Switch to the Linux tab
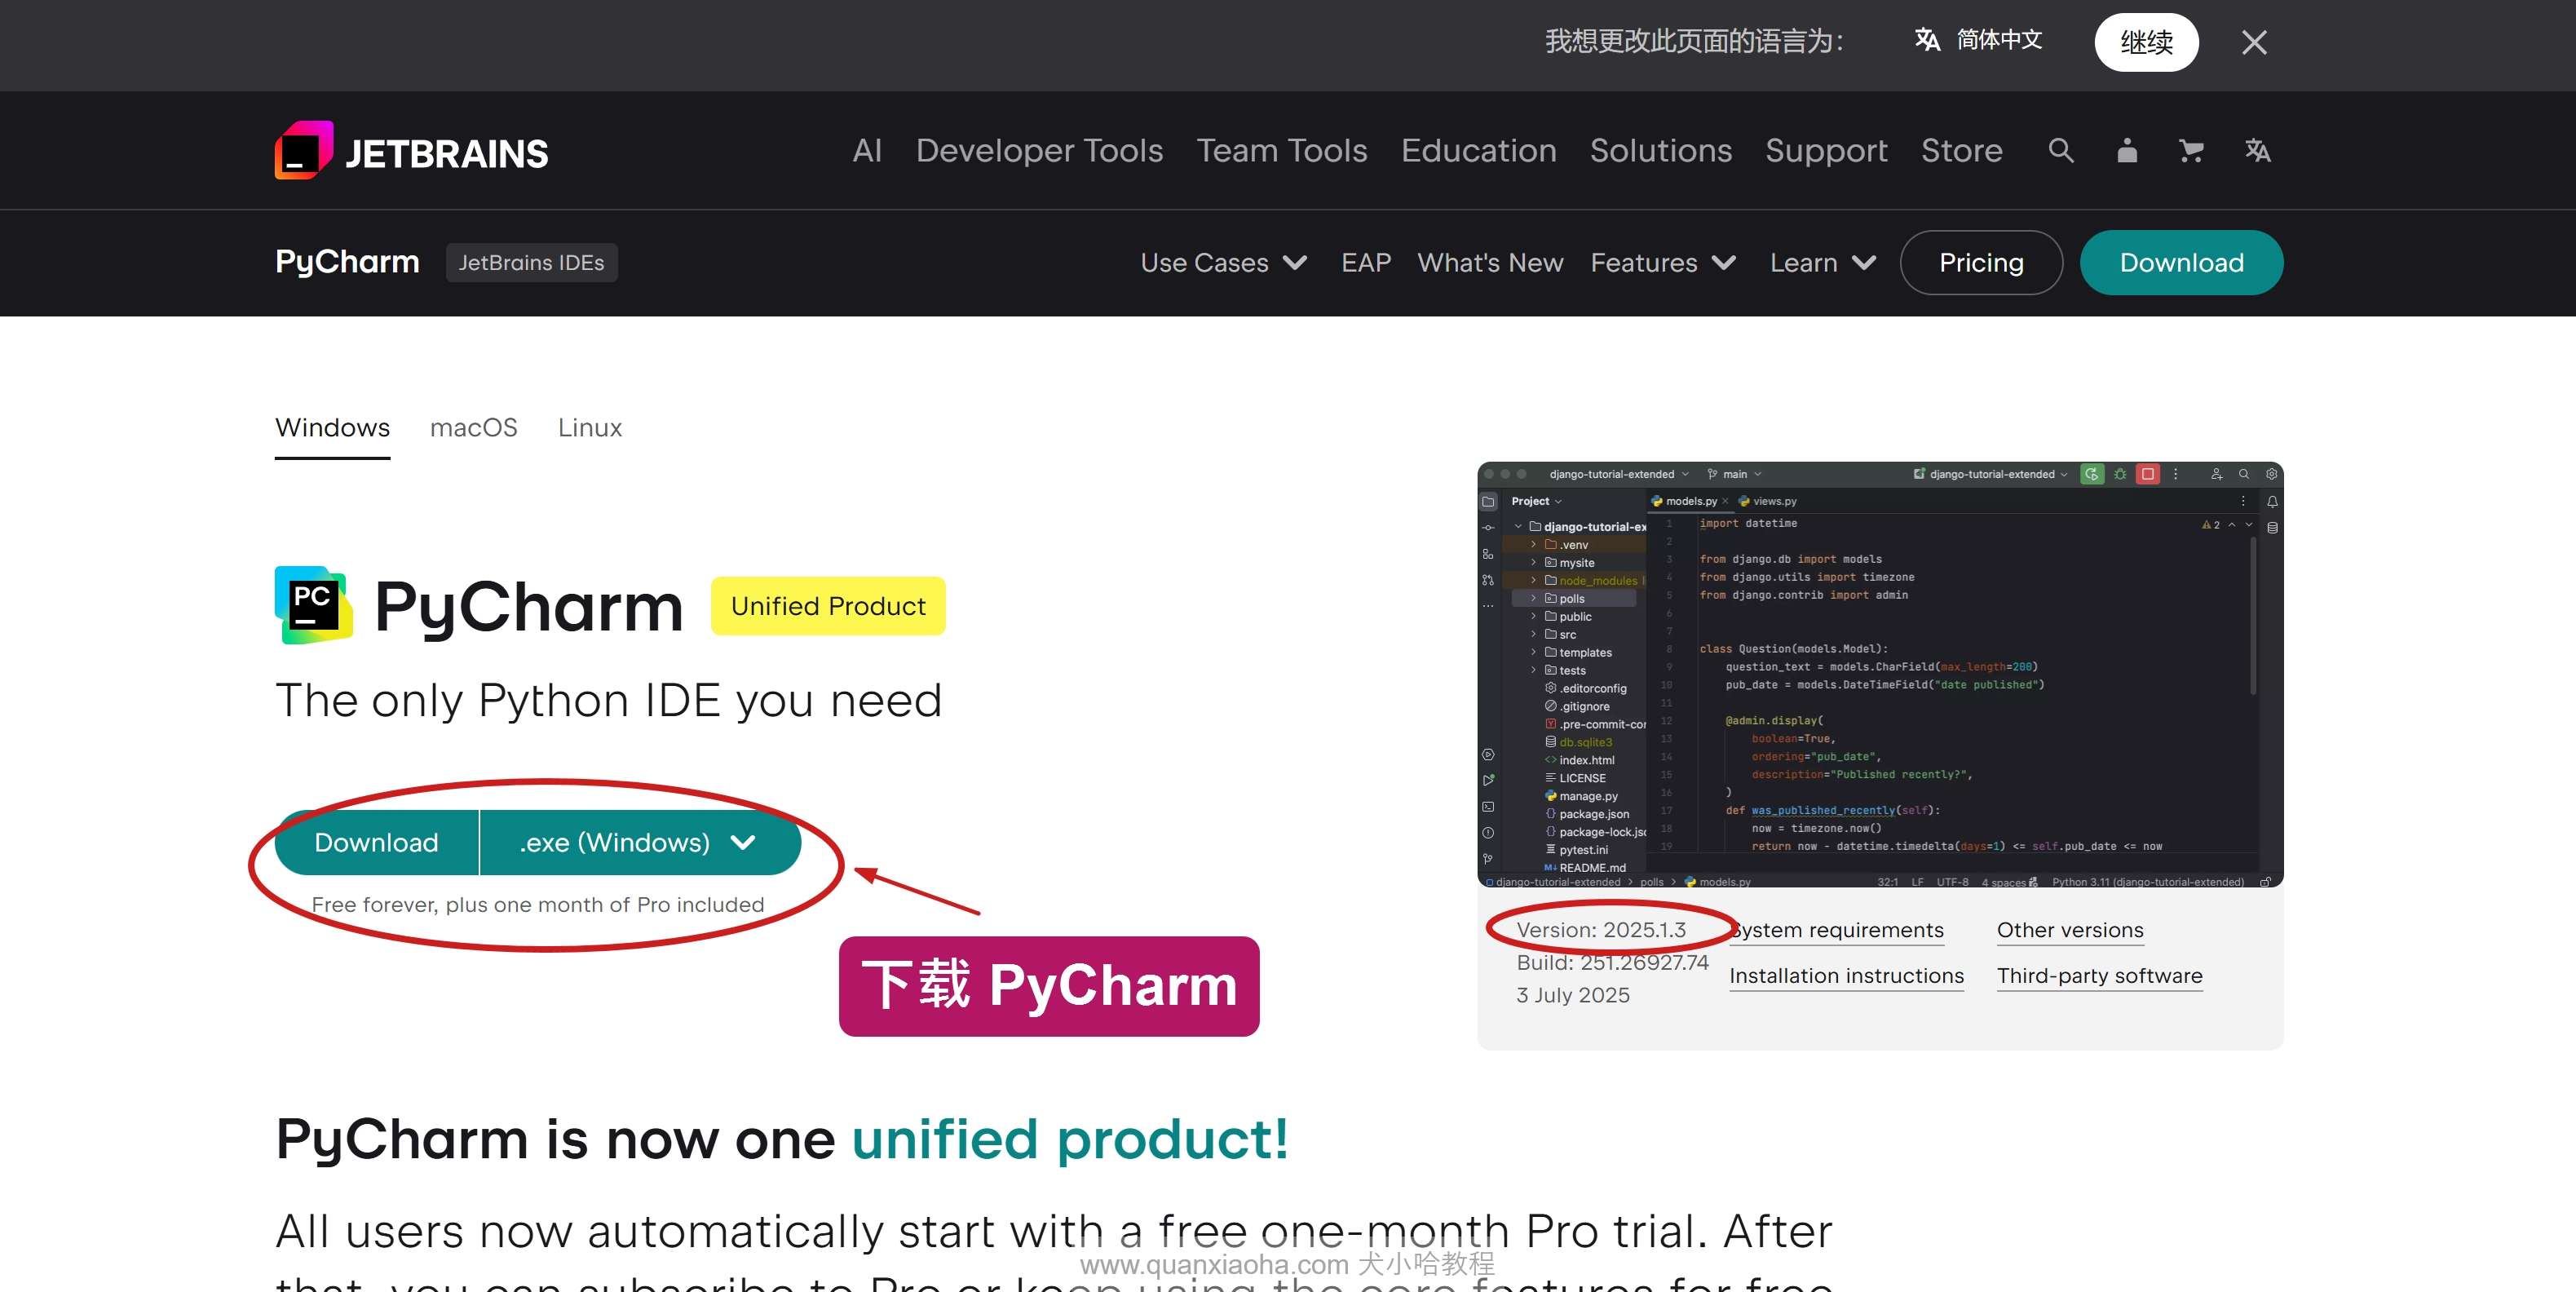The image size is (2576, 1292). (589, 427)
